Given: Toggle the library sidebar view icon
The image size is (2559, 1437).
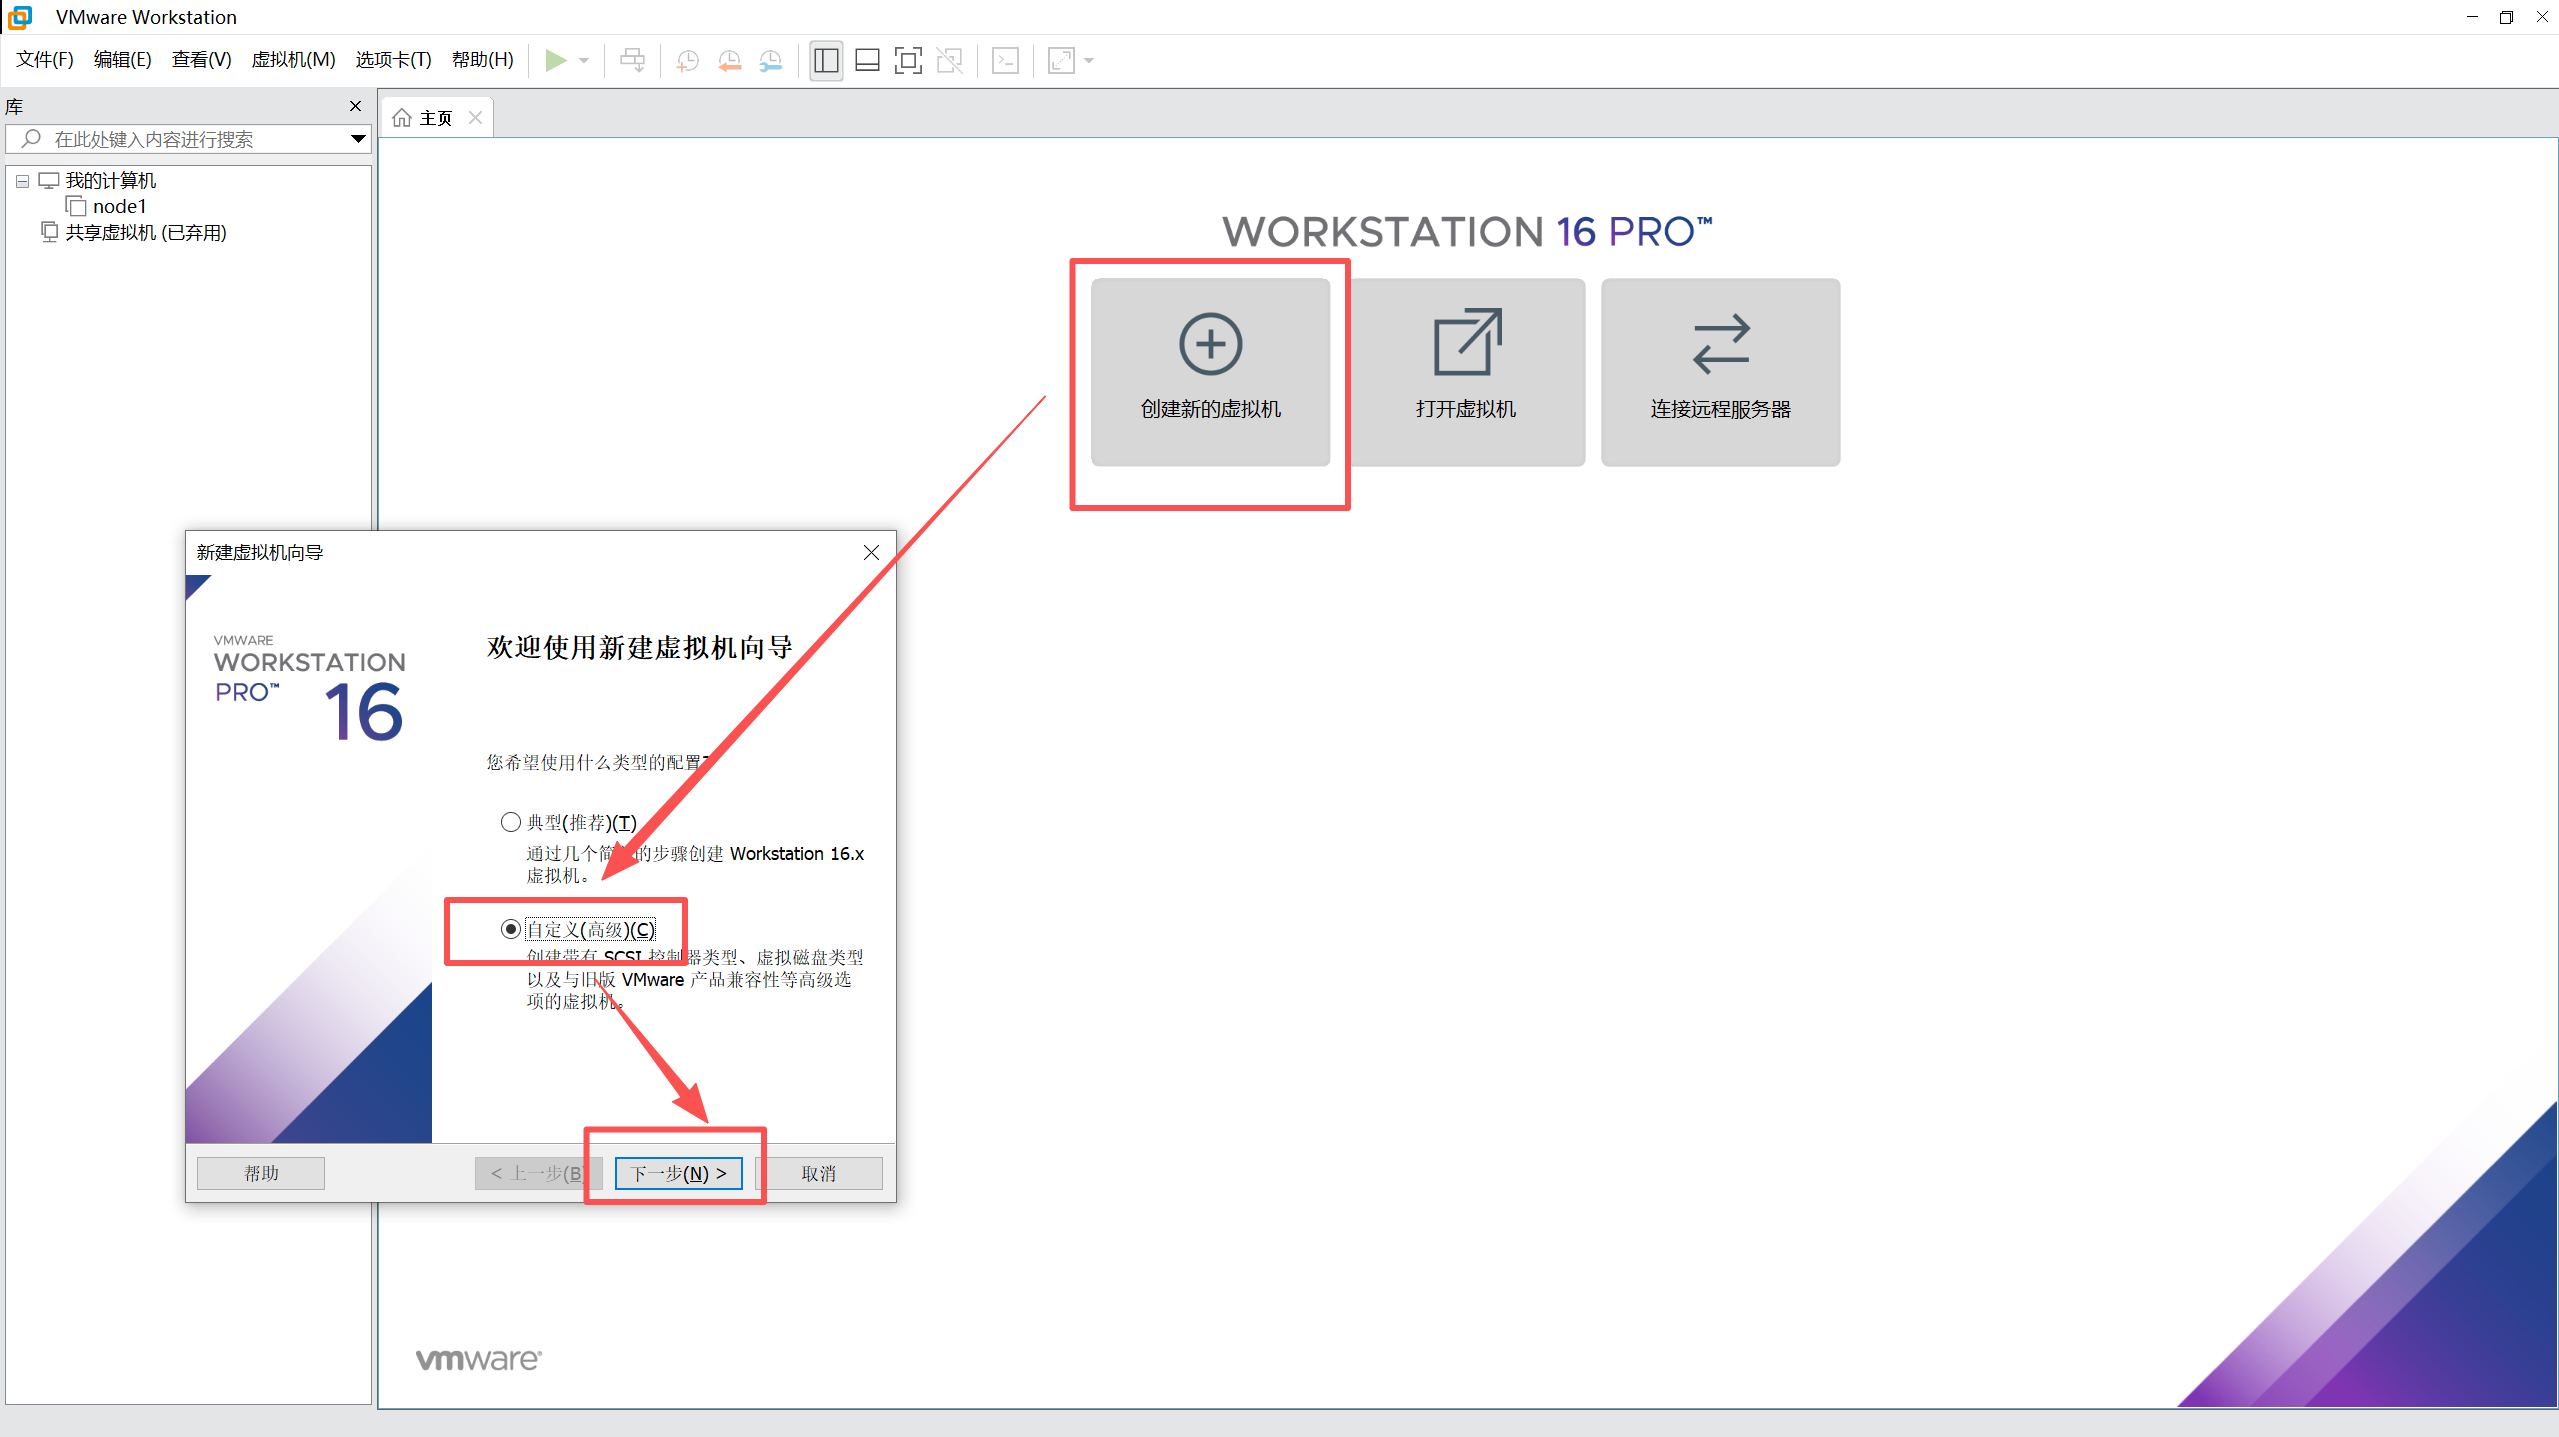Looking at the screenshot, I should point(826,61).
